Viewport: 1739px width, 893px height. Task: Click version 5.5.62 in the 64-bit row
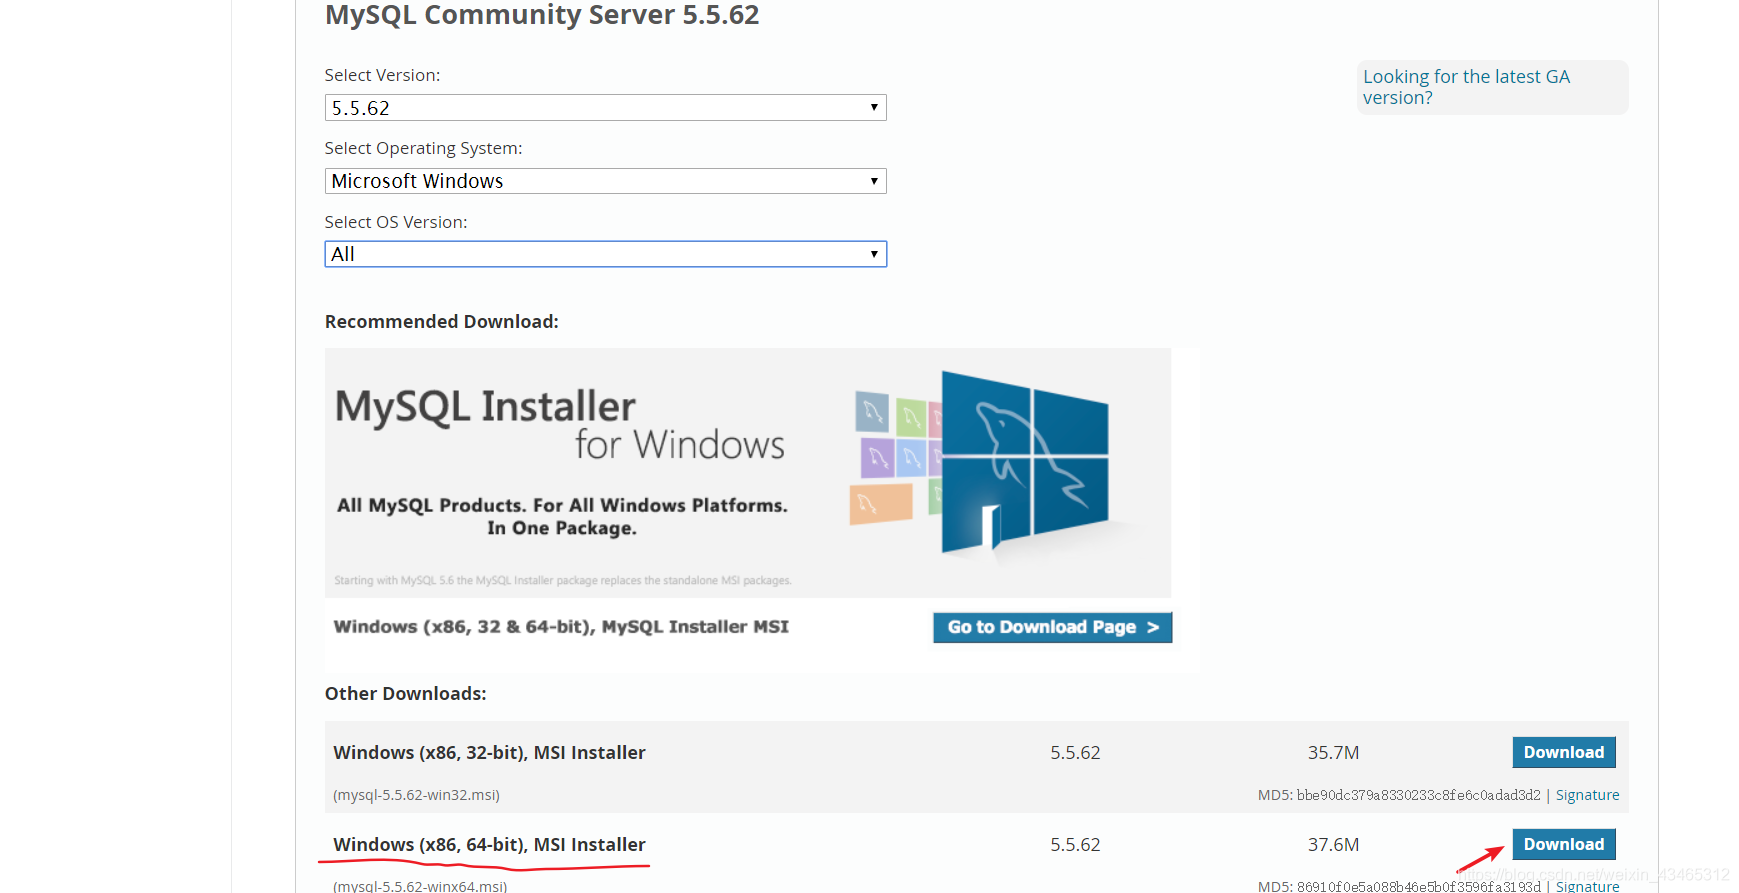(x=1075, y=844)
